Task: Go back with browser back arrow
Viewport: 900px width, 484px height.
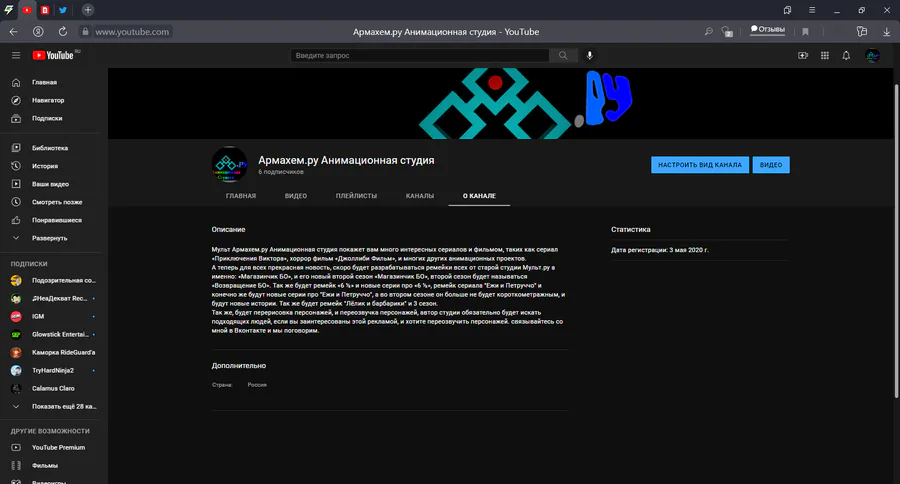Action: (13, 32)
